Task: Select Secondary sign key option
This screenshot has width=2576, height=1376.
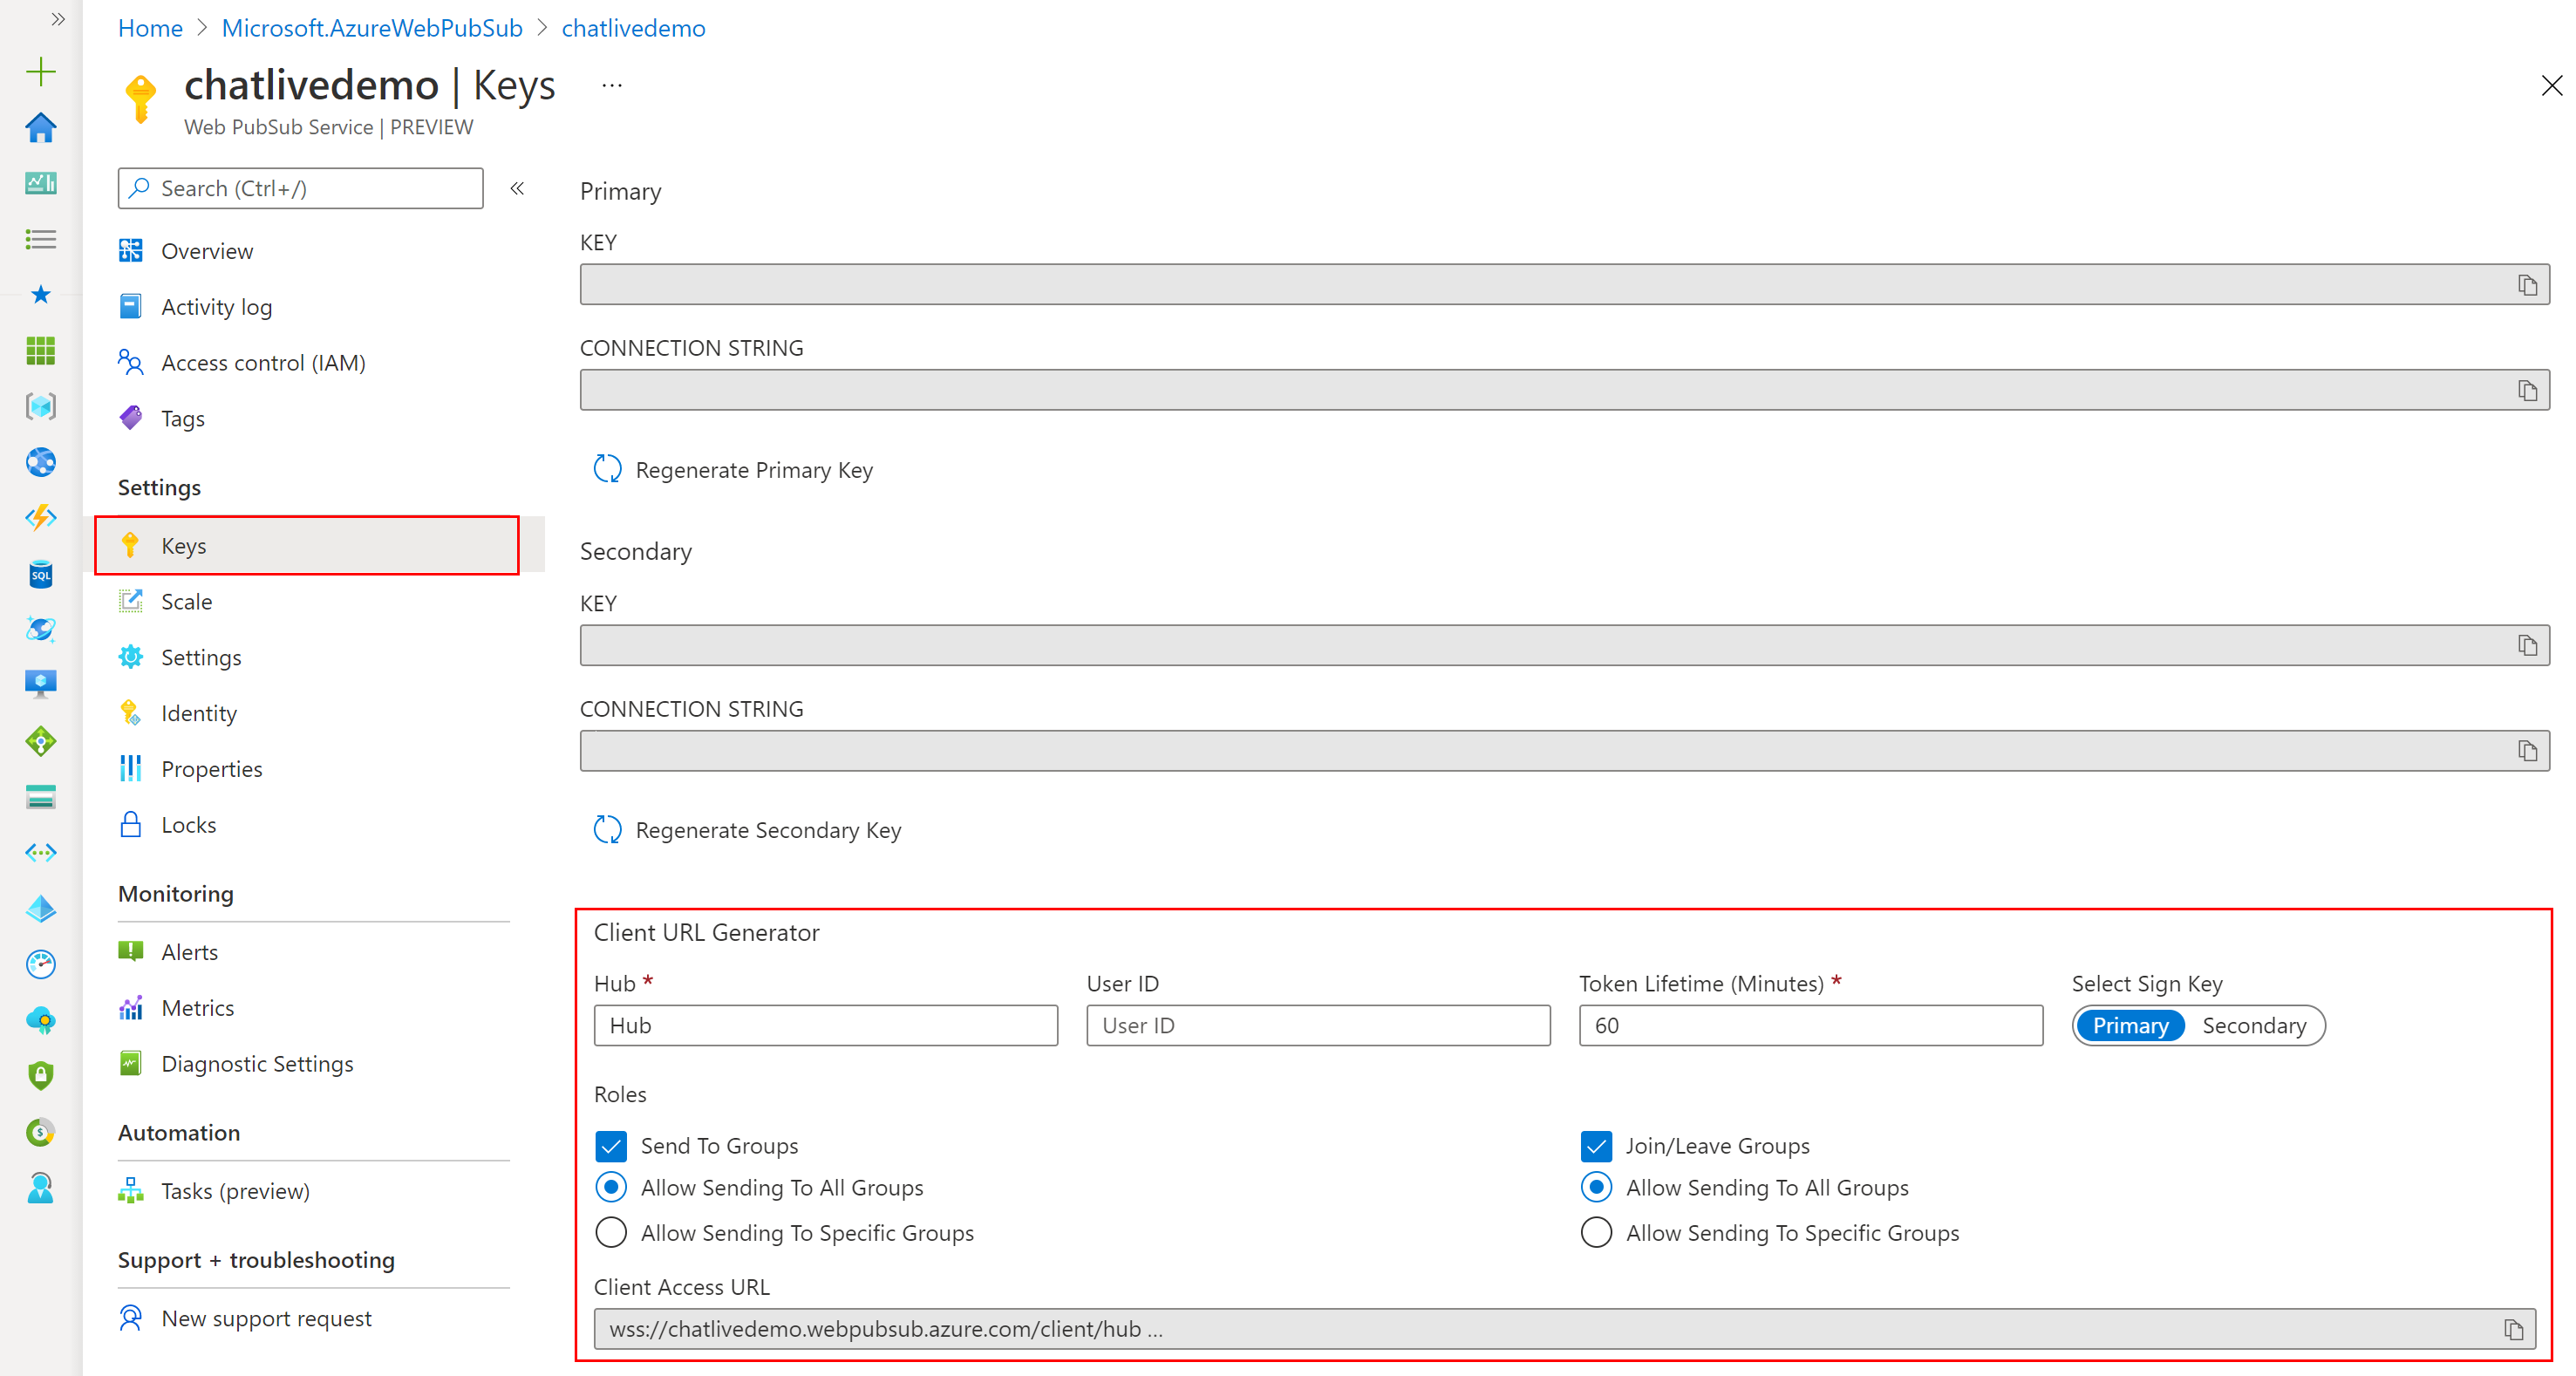Action: [x=2254, y=1024]
